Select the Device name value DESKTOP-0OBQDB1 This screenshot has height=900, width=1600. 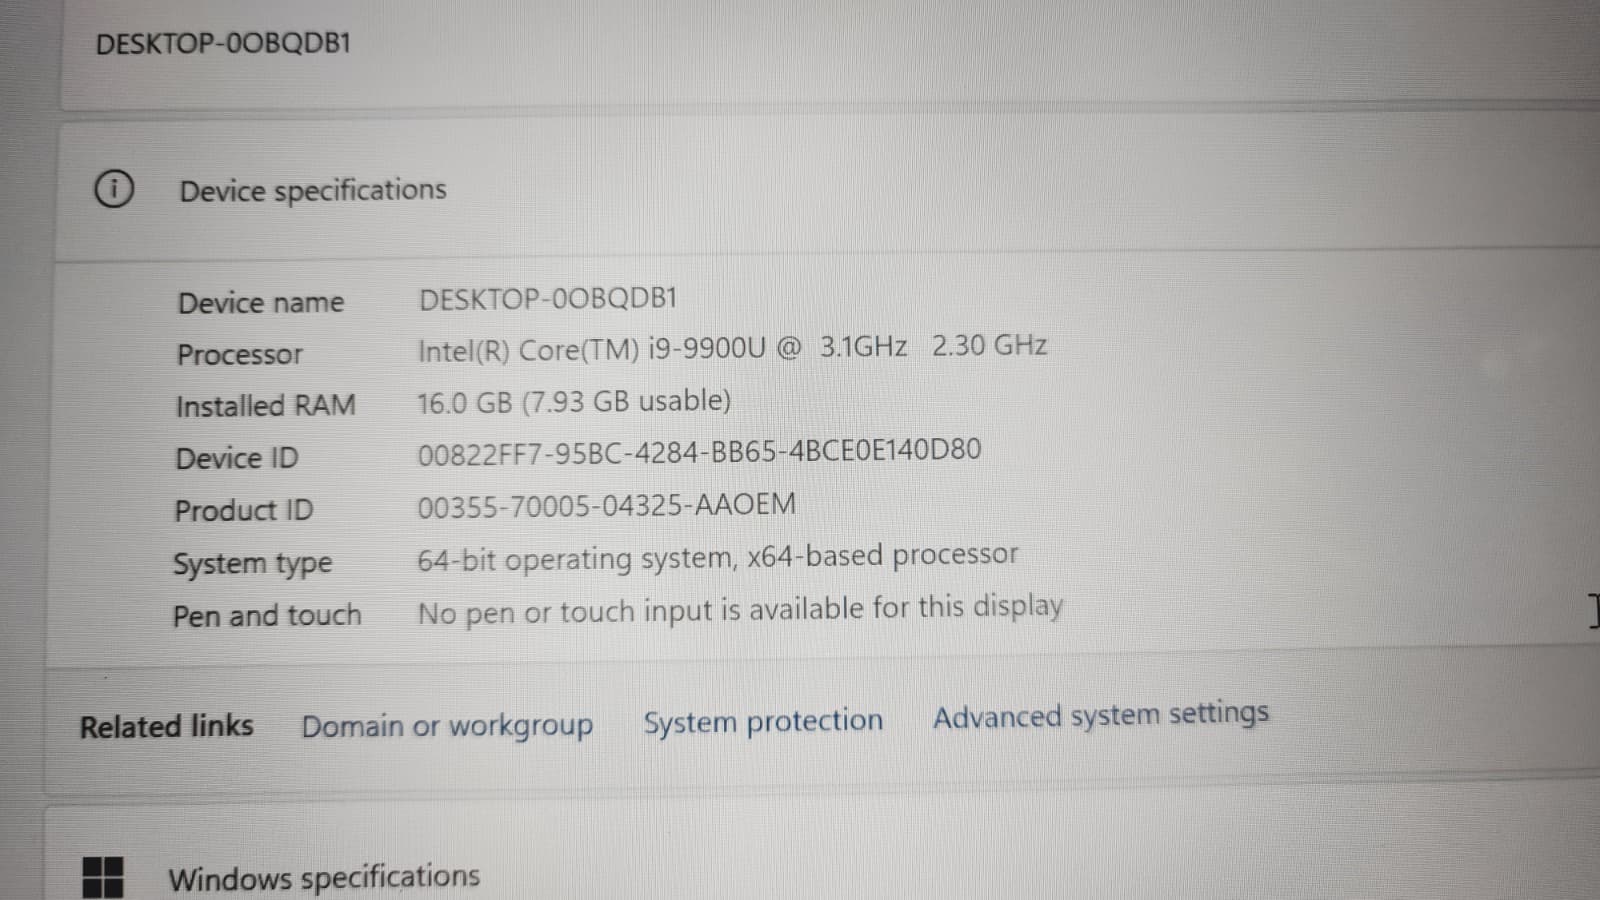tap(548, 299)
